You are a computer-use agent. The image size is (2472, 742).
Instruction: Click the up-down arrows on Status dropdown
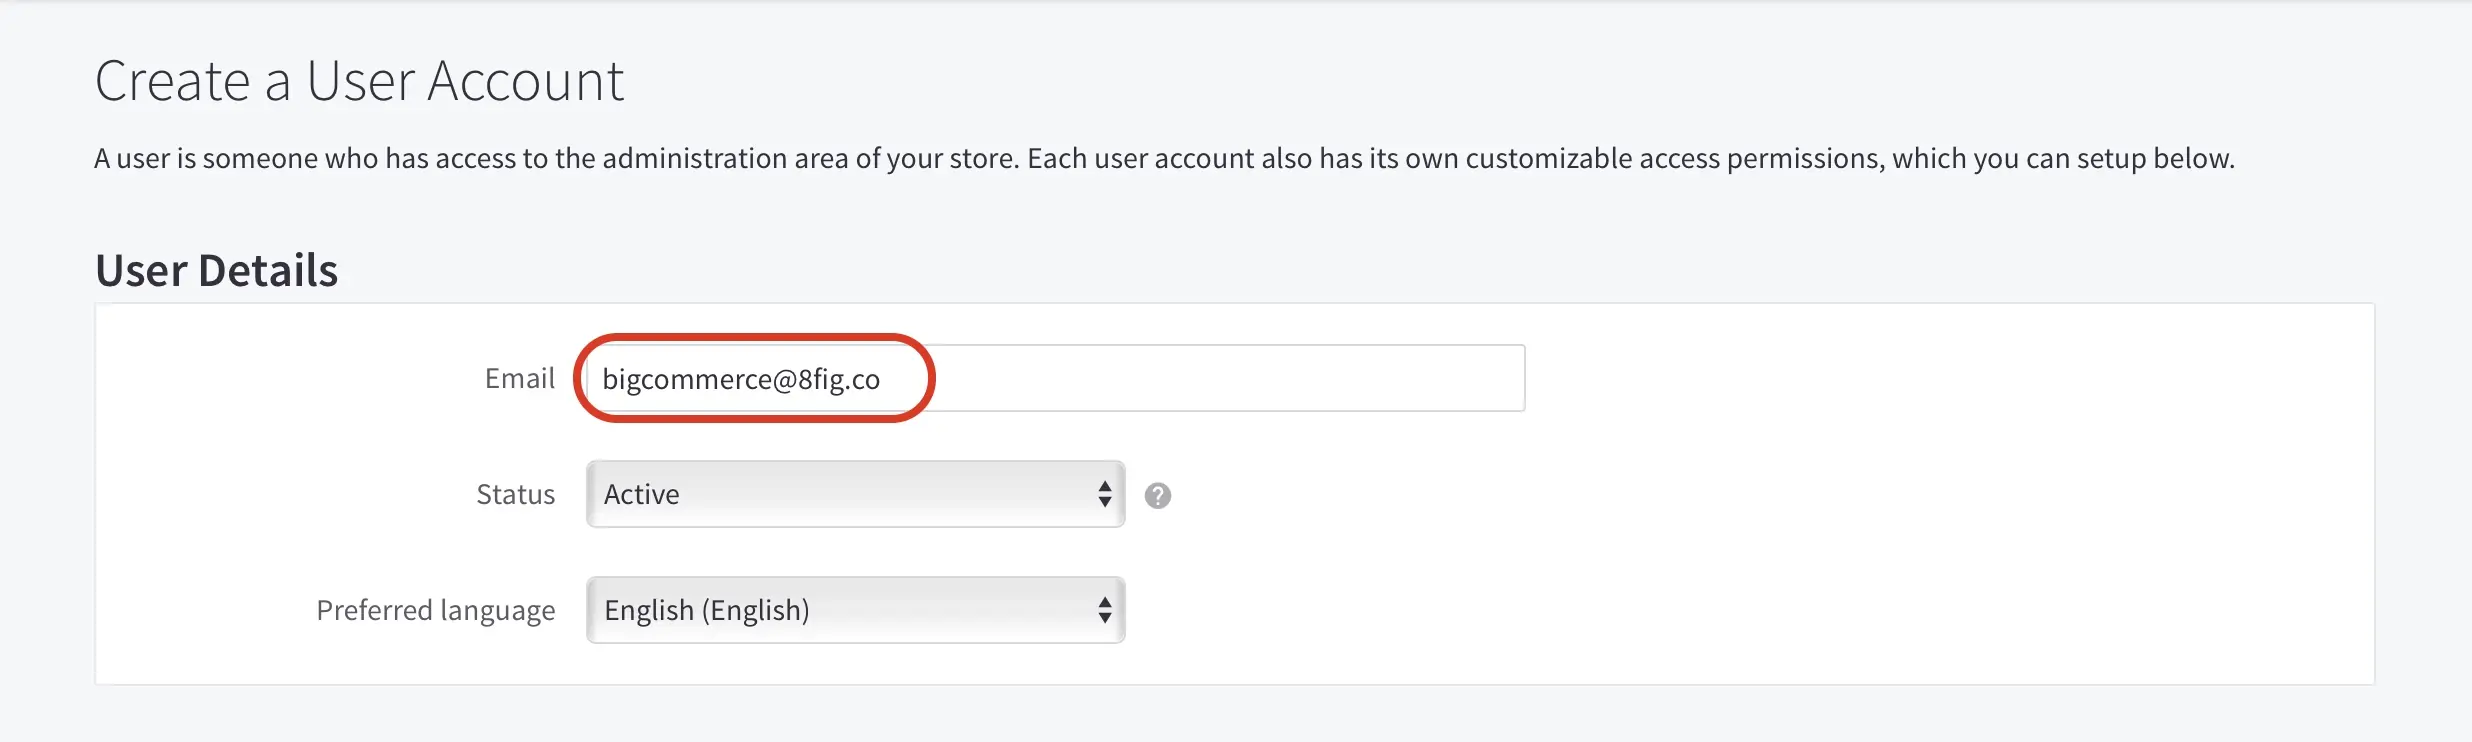click(x=1104, y=494)
